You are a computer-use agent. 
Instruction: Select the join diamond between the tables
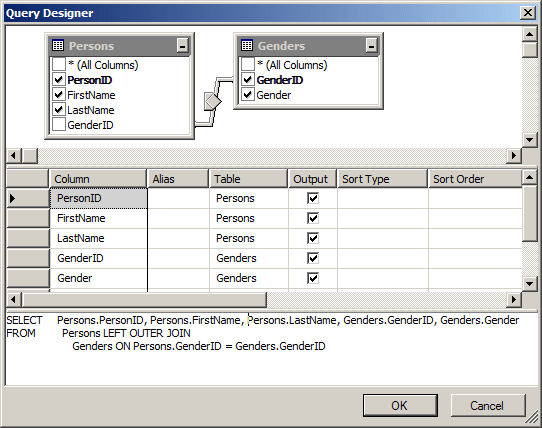point(213,101)
